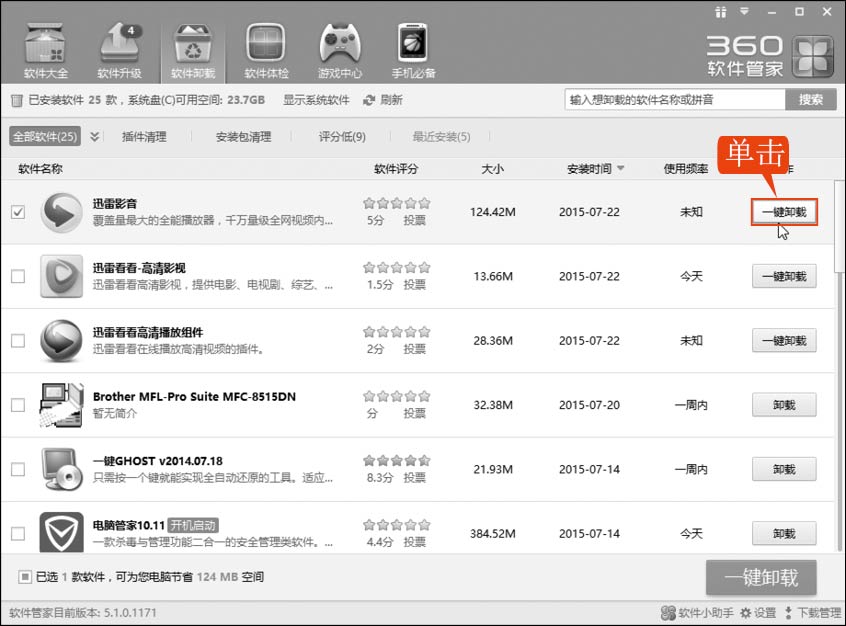Open the 软件卸载 section
Viewport: 846px width, 626px height.
pos(193,51)
